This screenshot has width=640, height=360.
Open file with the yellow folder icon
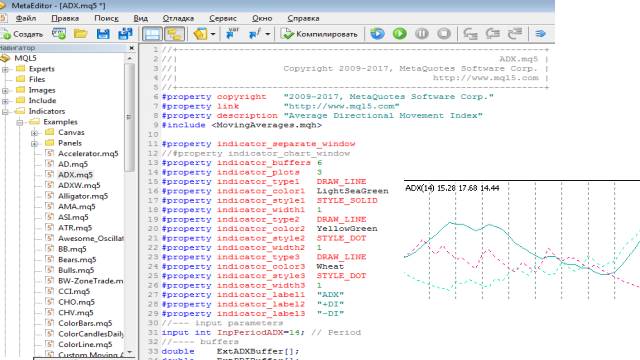tap(81, 34)
